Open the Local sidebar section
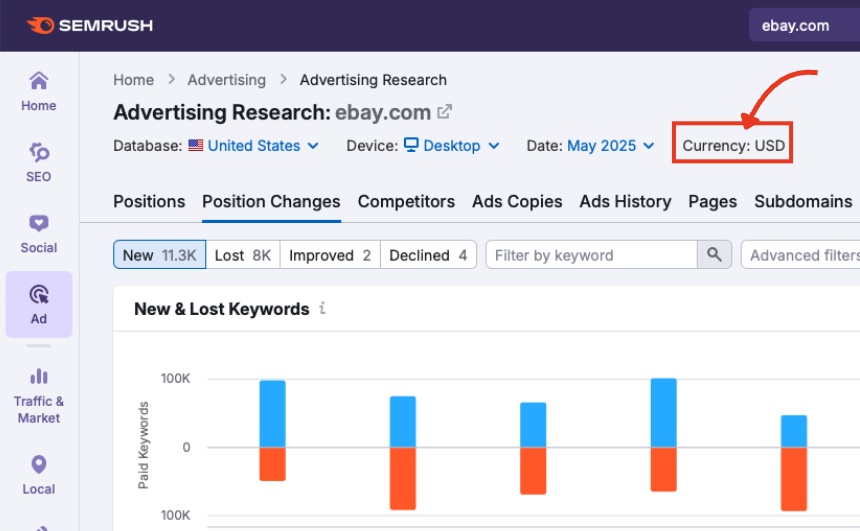Image resolution: width=860 pixels, height=531 pixels. [x=38, y=474]
